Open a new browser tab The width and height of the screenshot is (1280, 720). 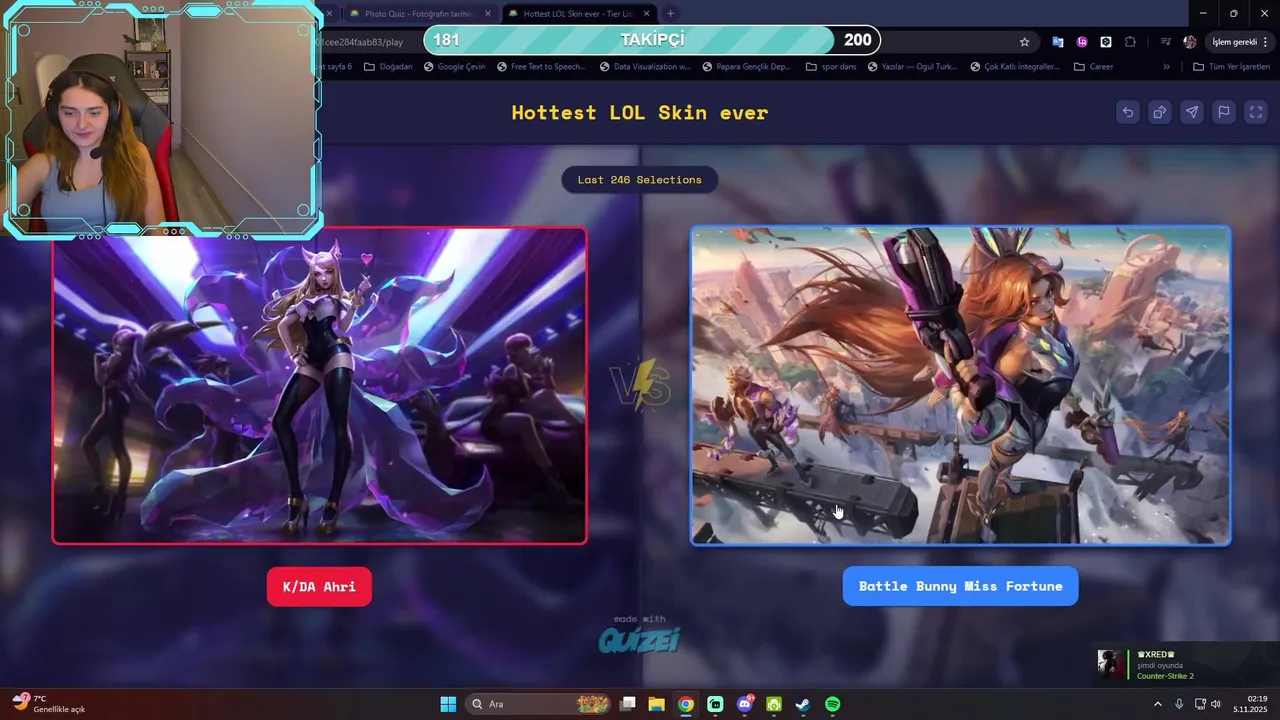670,13
